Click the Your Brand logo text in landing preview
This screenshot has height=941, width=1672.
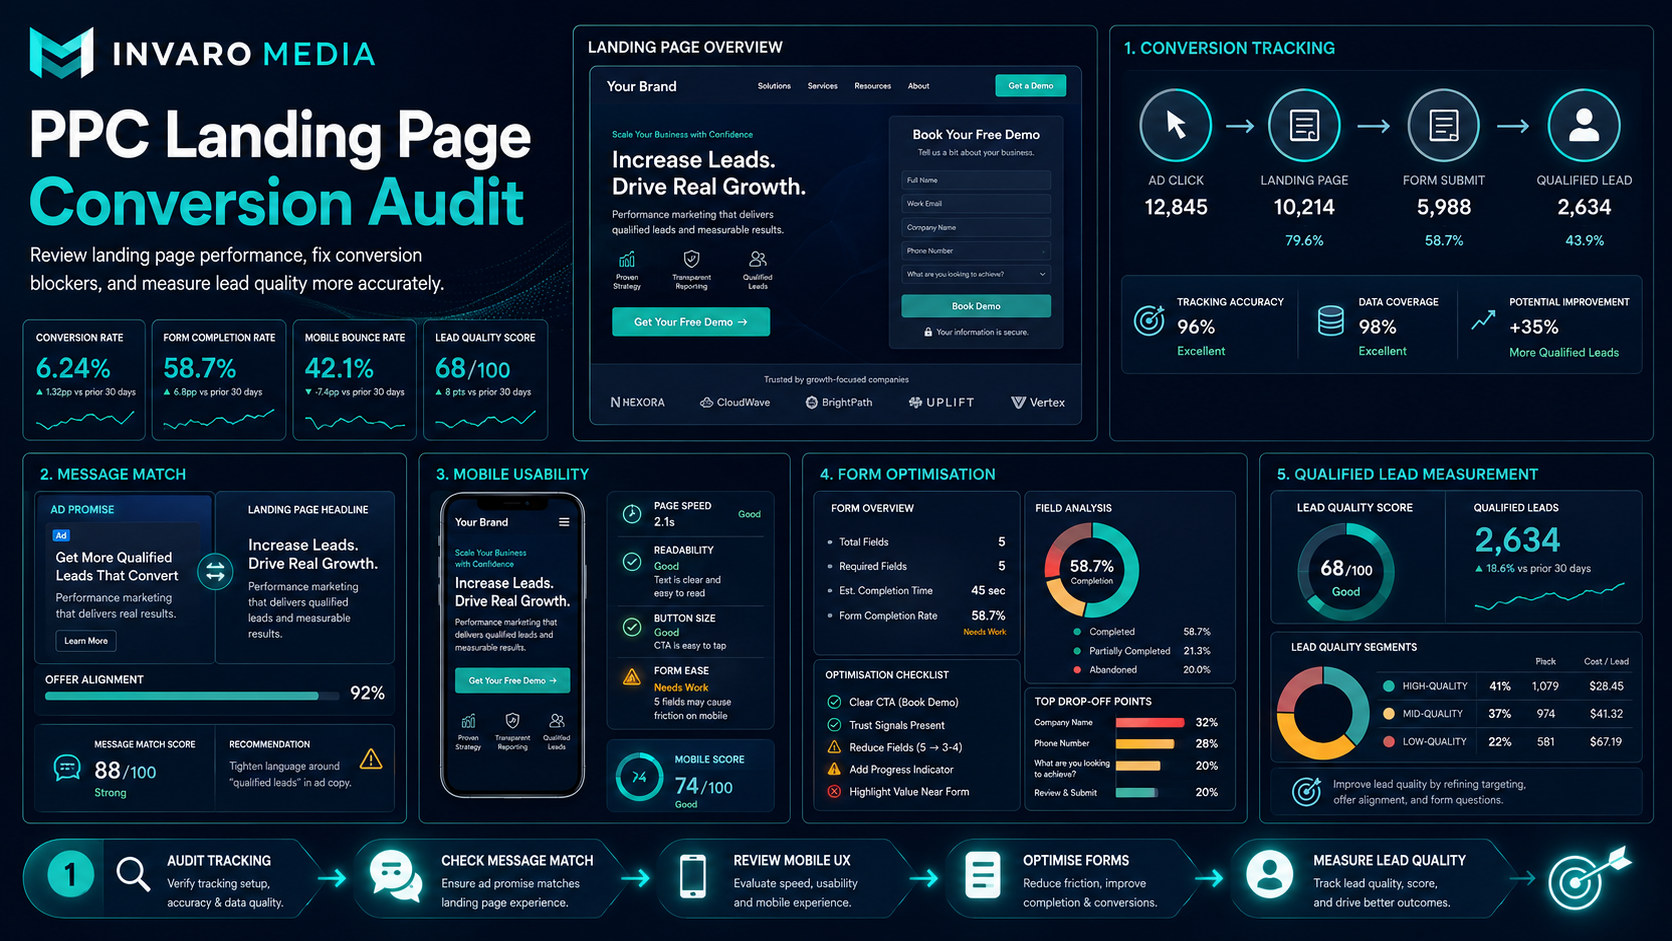[x=642, y=86]
